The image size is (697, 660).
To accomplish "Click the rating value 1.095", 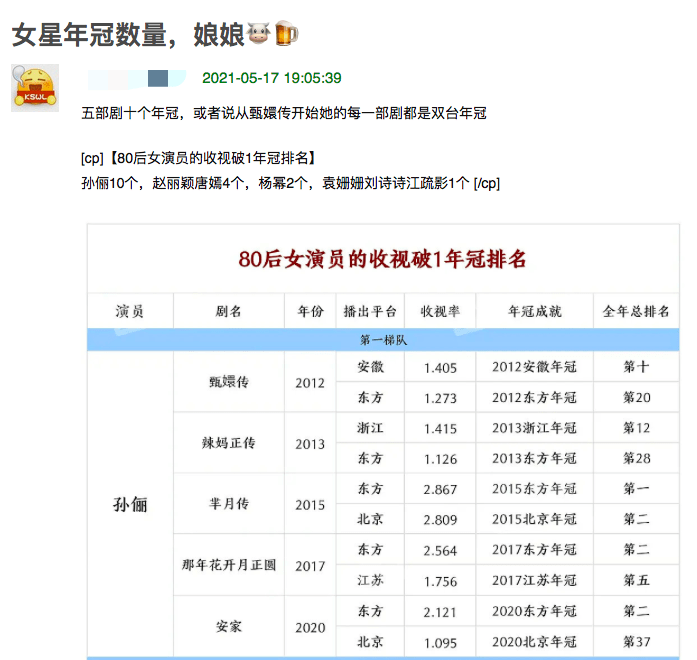I will pos(440,642).
